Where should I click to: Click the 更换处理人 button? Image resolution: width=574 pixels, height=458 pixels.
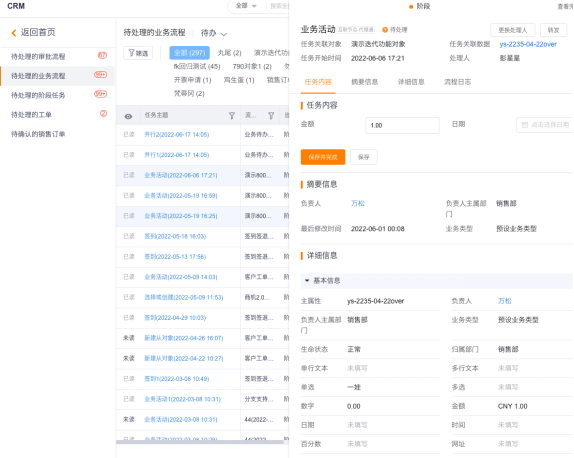click(x=512, y=30)
